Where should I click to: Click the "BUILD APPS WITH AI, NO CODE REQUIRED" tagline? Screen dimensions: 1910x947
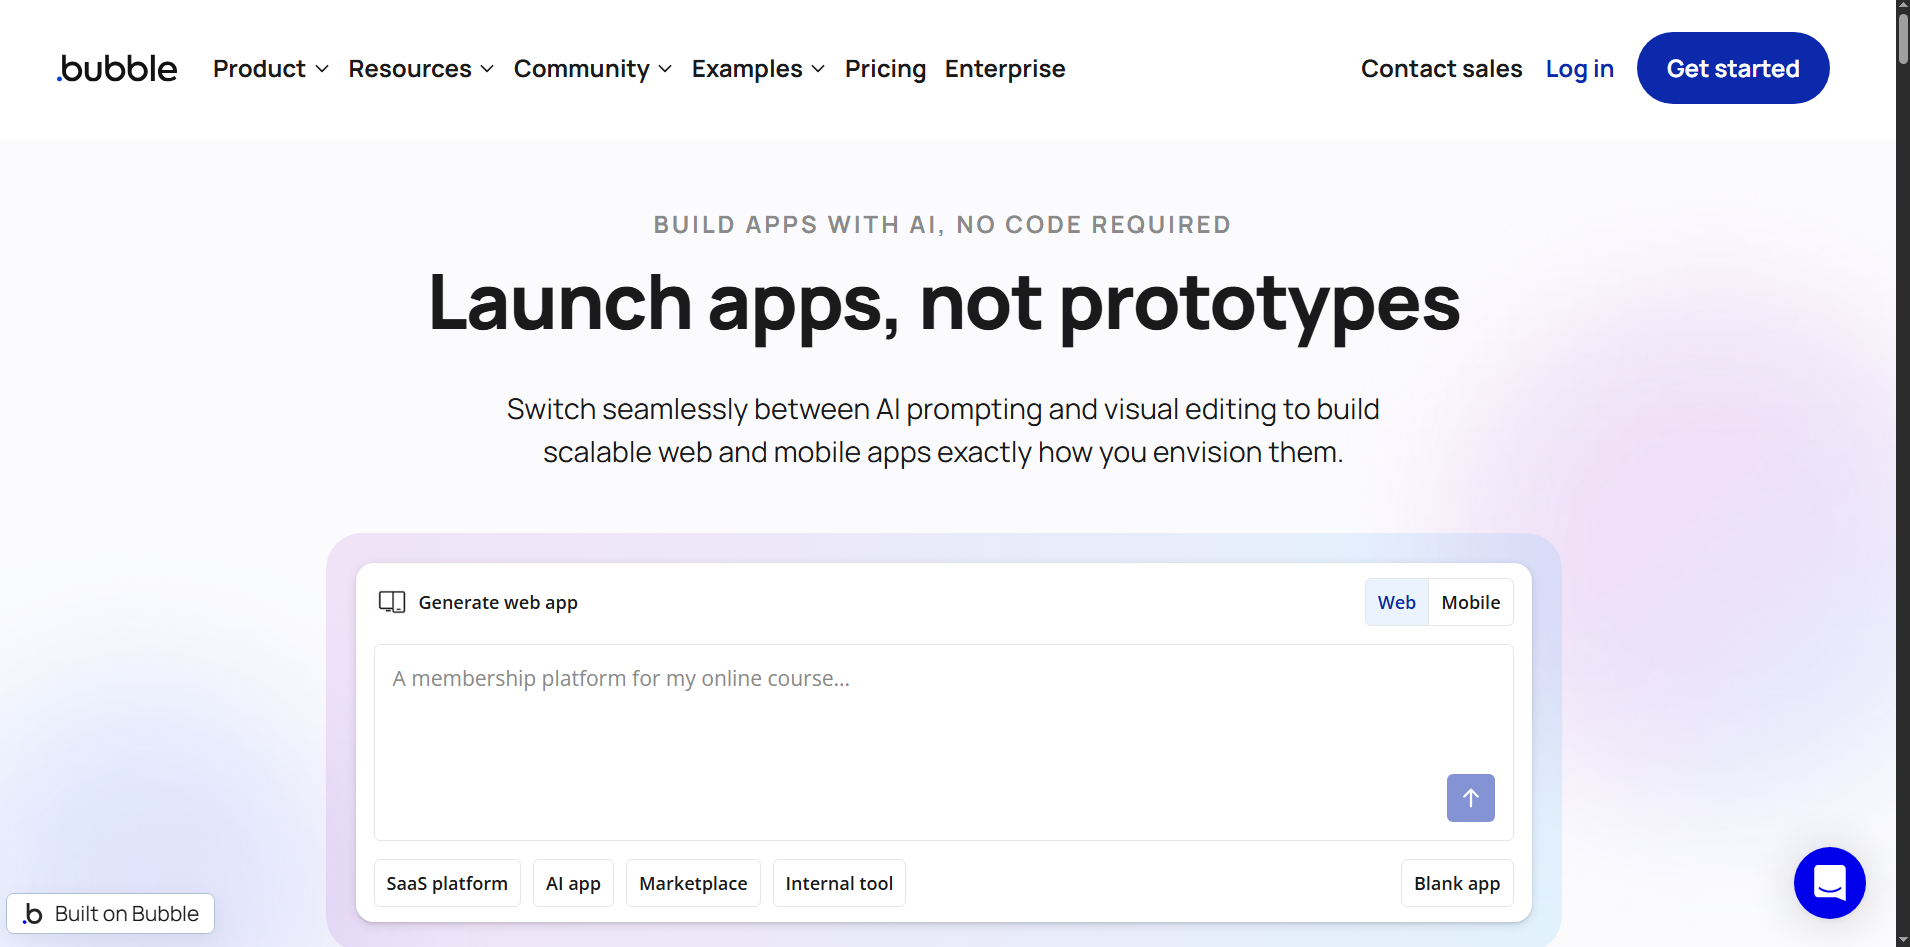click(x=942, y=225)
